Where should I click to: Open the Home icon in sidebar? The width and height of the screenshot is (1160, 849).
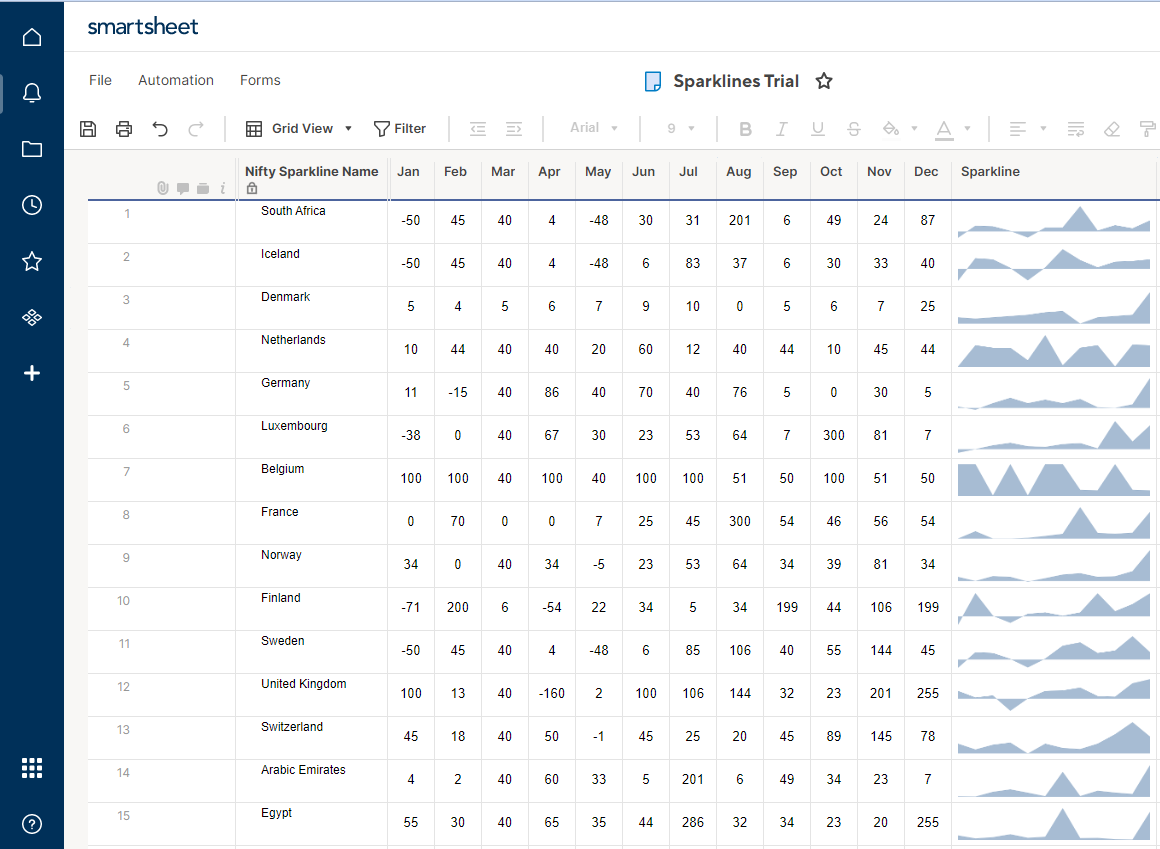click(x=32, y=38)
